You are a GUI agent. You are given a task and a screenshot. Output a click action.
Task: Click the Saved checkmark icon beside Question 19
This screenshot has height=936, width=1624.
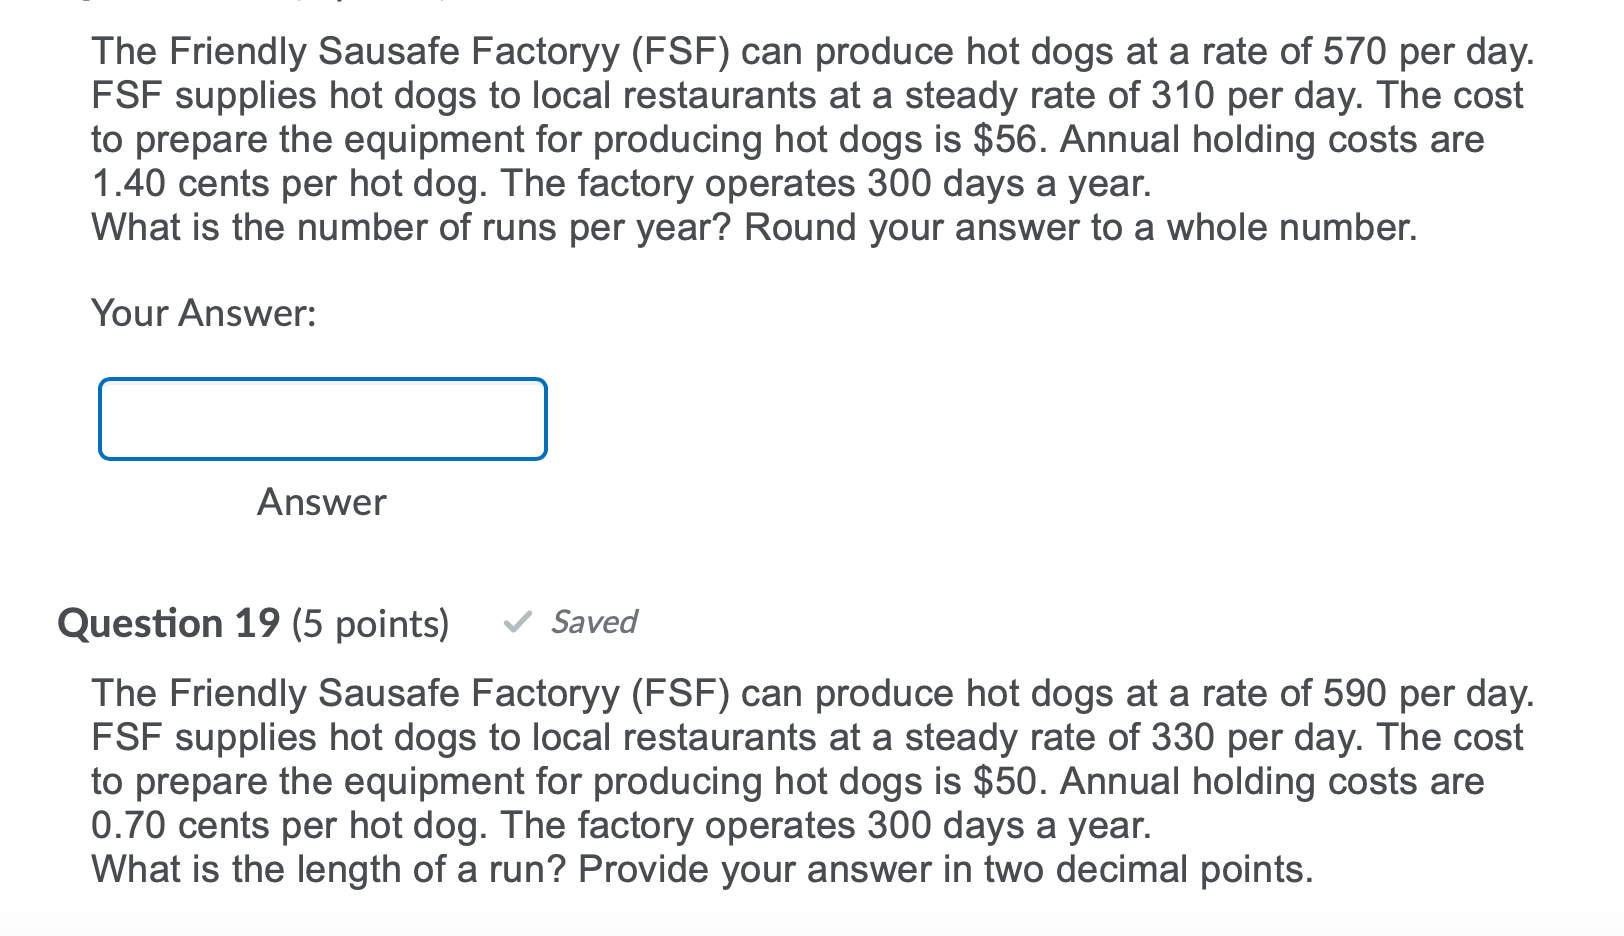click(520, 622)
